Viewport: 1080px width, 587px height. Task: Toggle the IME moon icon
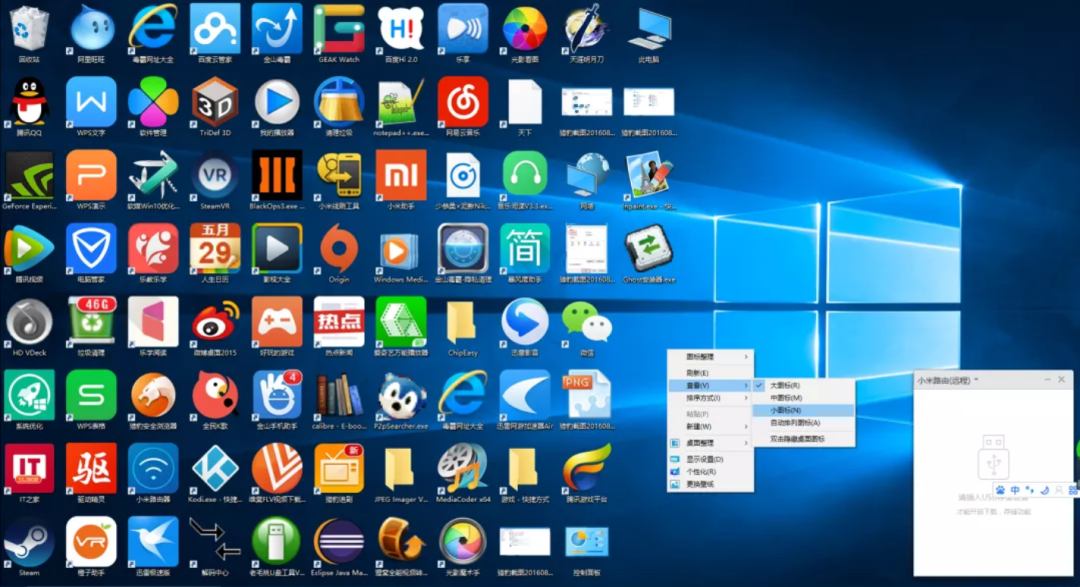1044,490
